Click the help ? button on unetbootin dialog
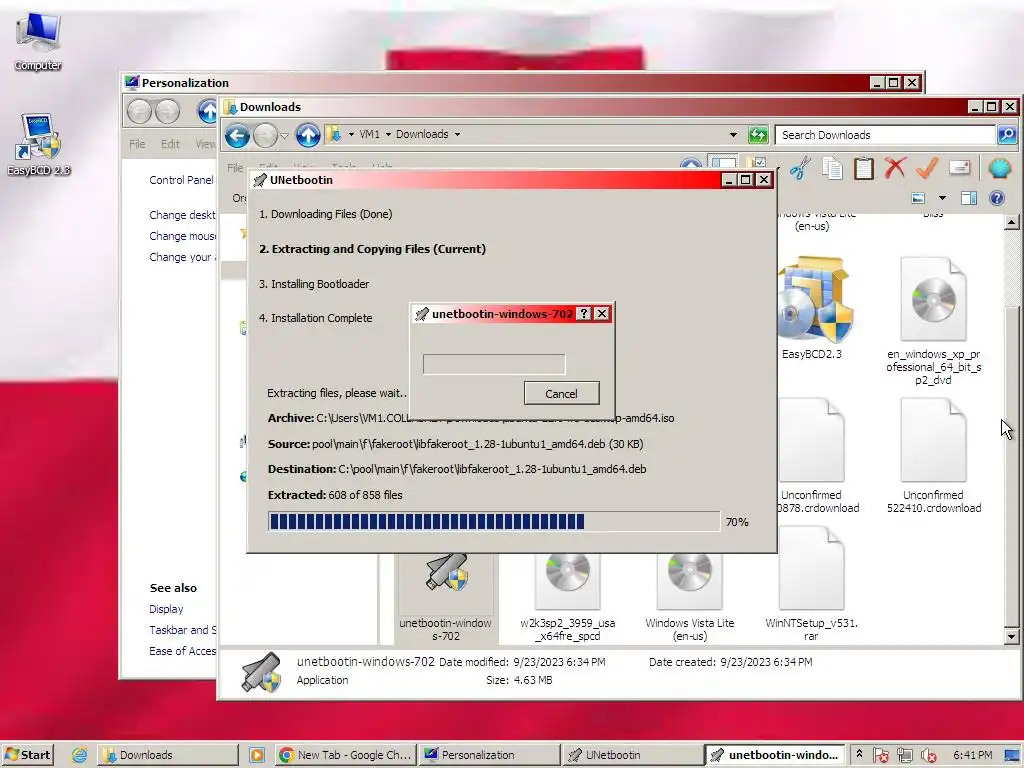The image size is (1024, 768). 584,313
